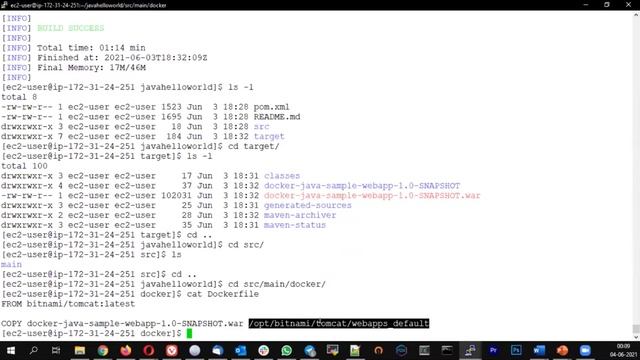Open Outlook from the taskbar
Viewport: 640px width, 360px height.
coord(240,350)
